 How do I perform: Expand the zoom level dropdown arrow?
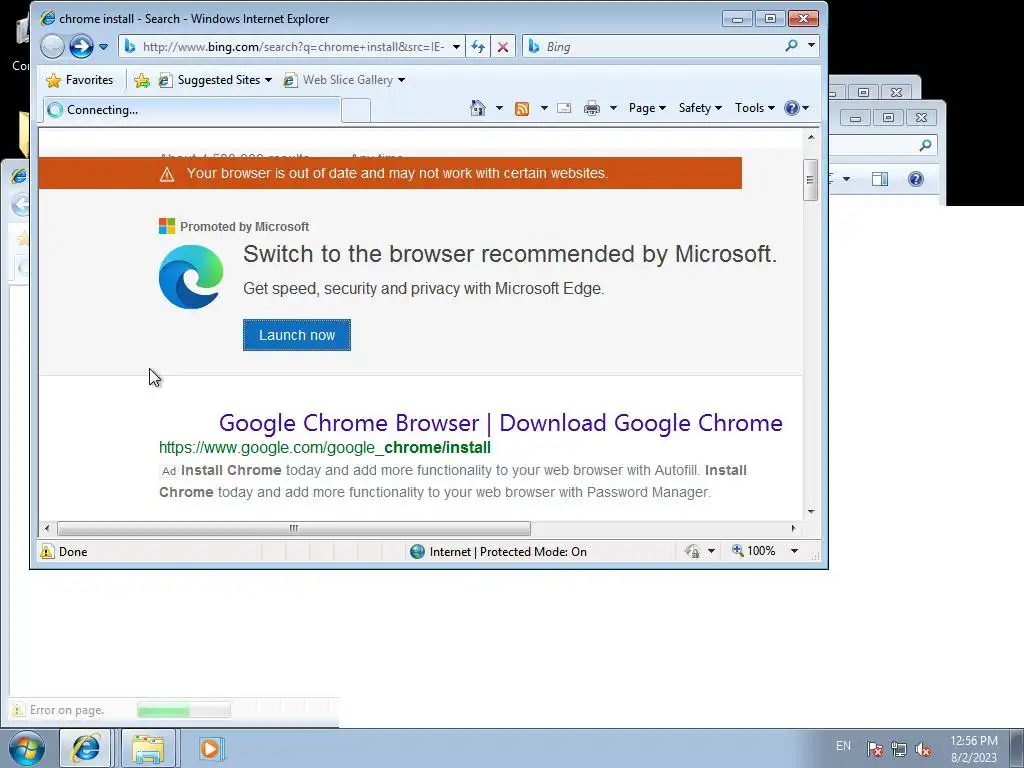[x=794, y=551]
